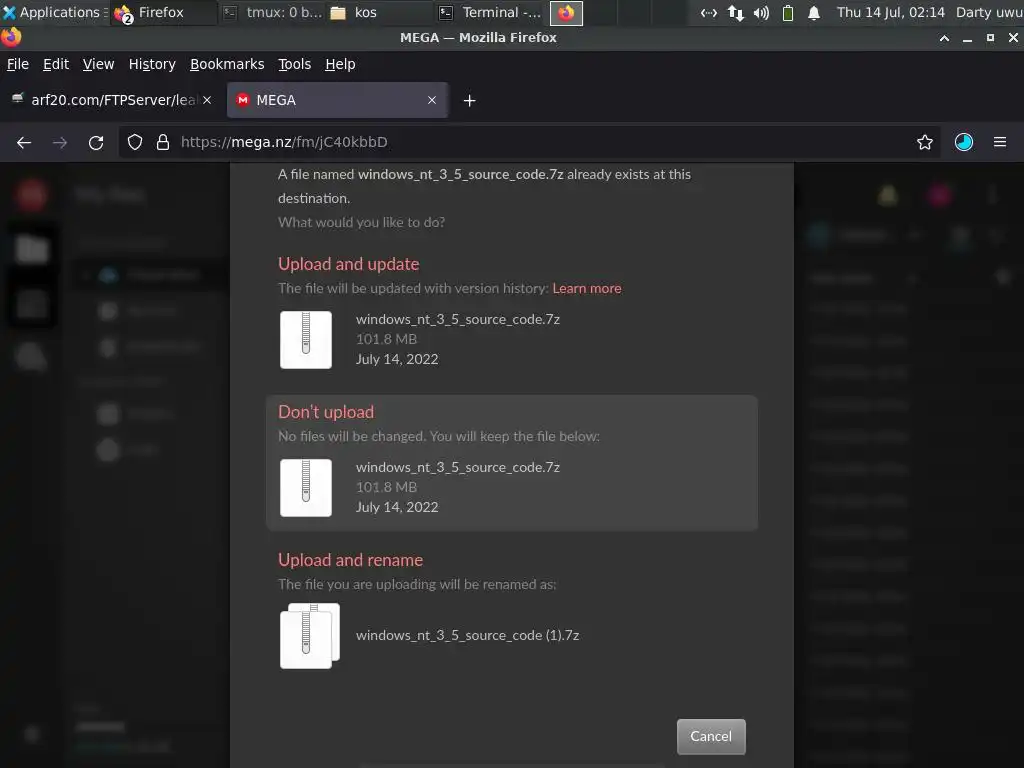Open the Edit menu
1024x768 pixels.
click(x=56, y=64)
